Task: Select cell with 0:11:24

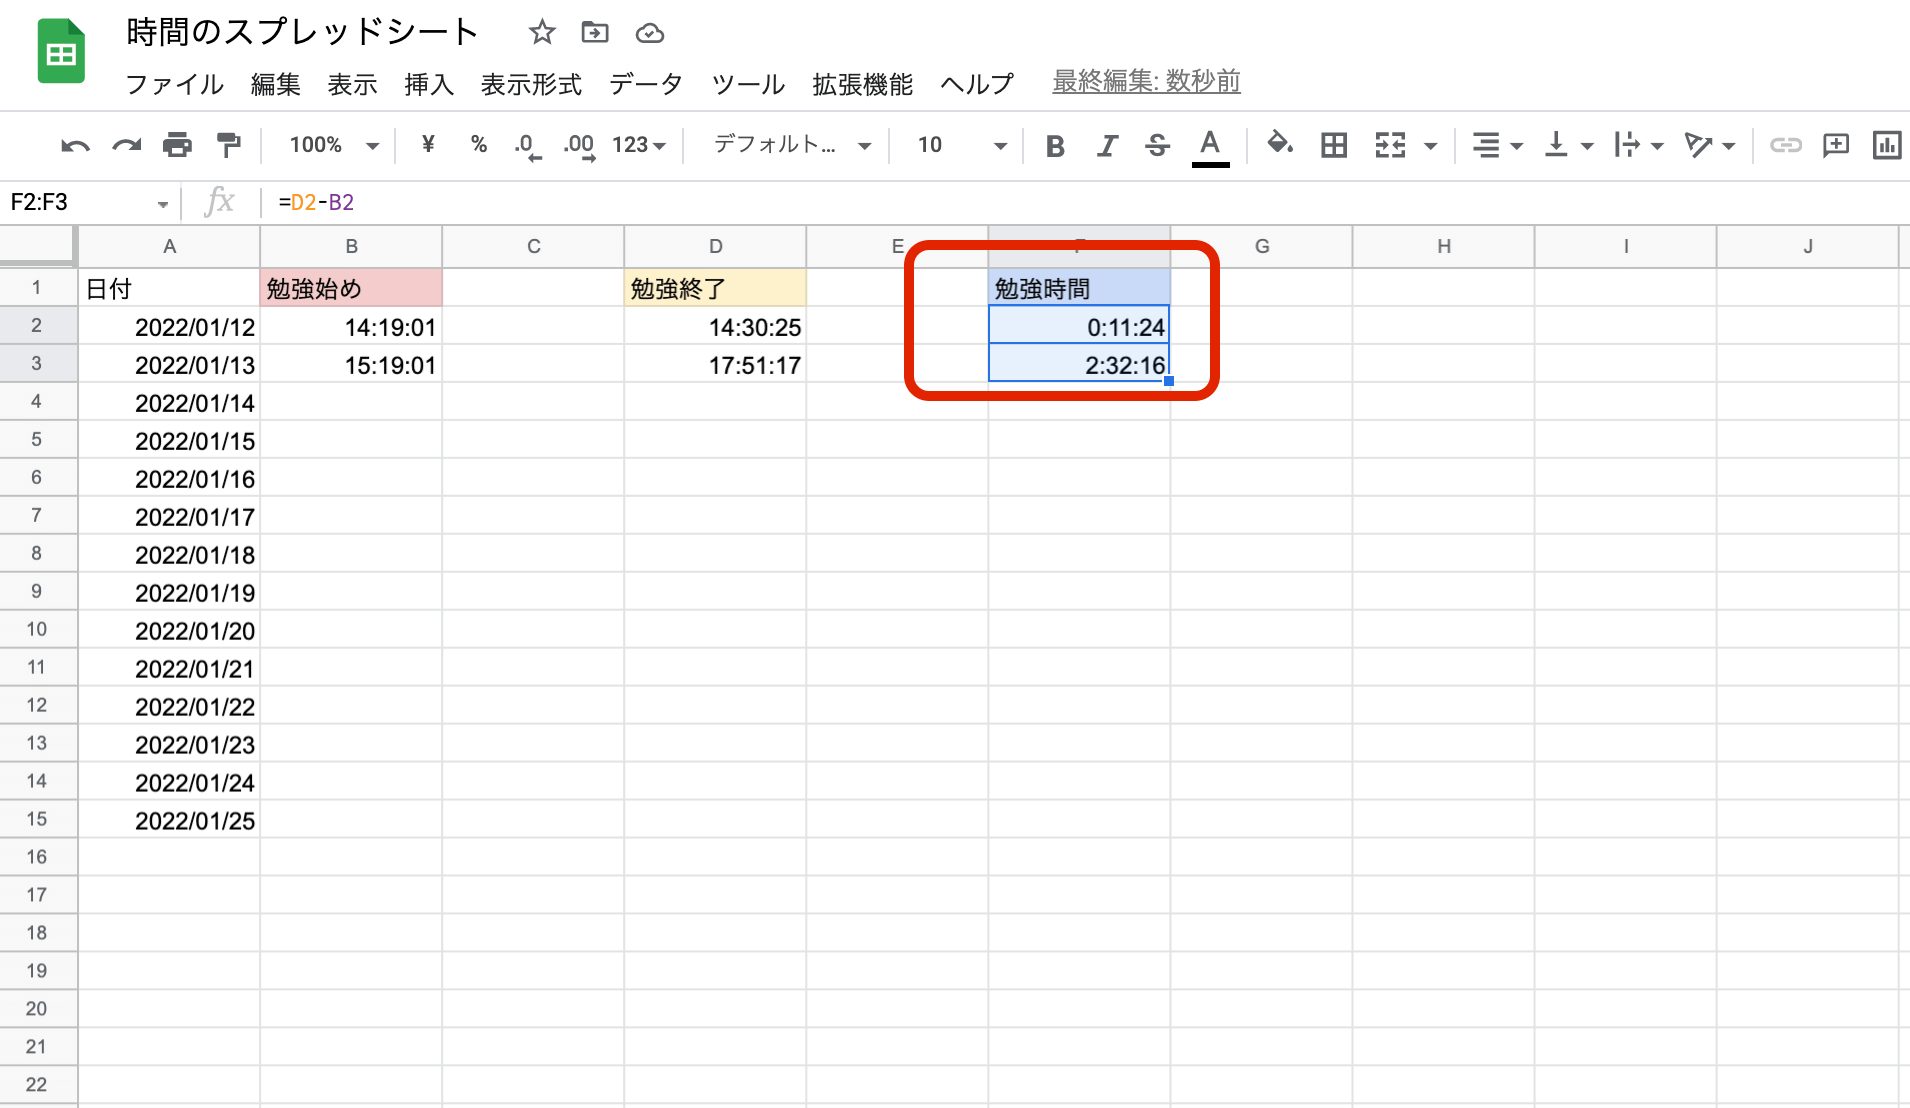Action: click(1079, 326)
